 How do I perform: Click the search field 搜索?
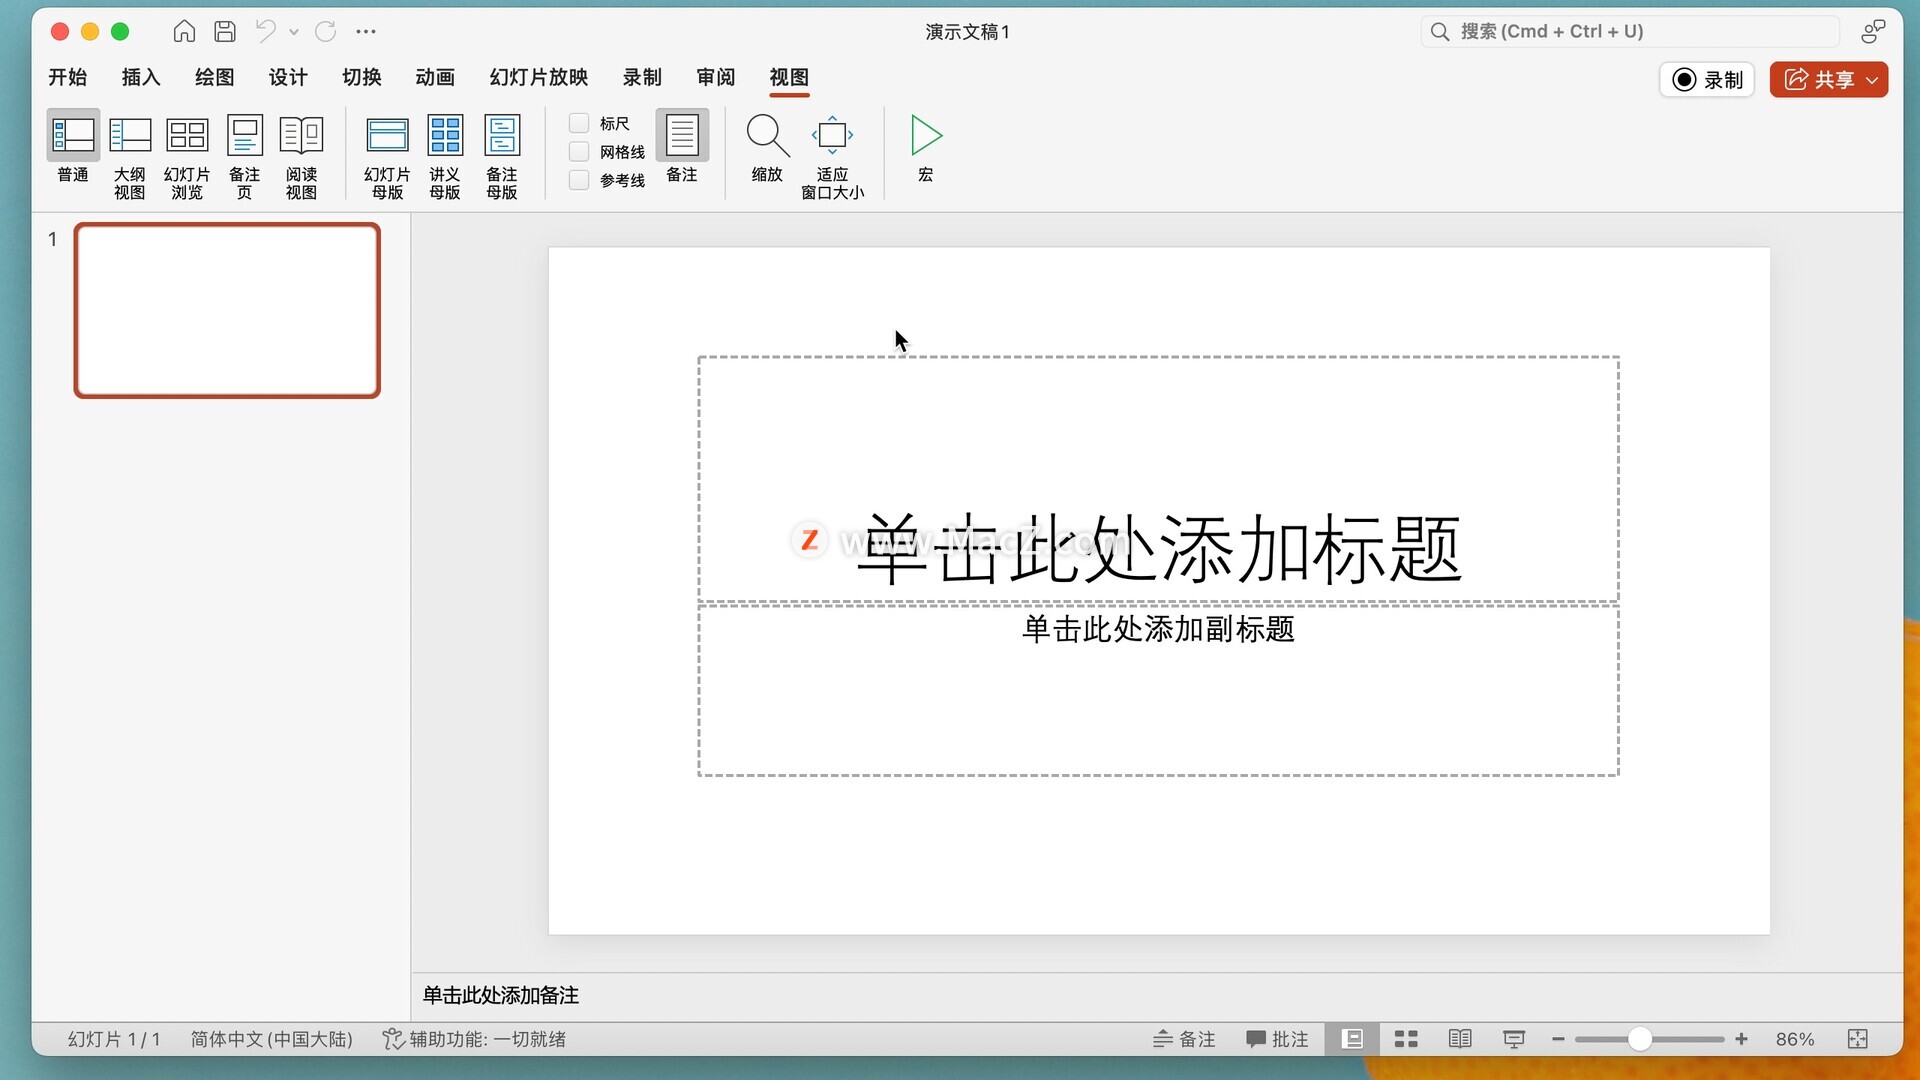(1630, 32)
